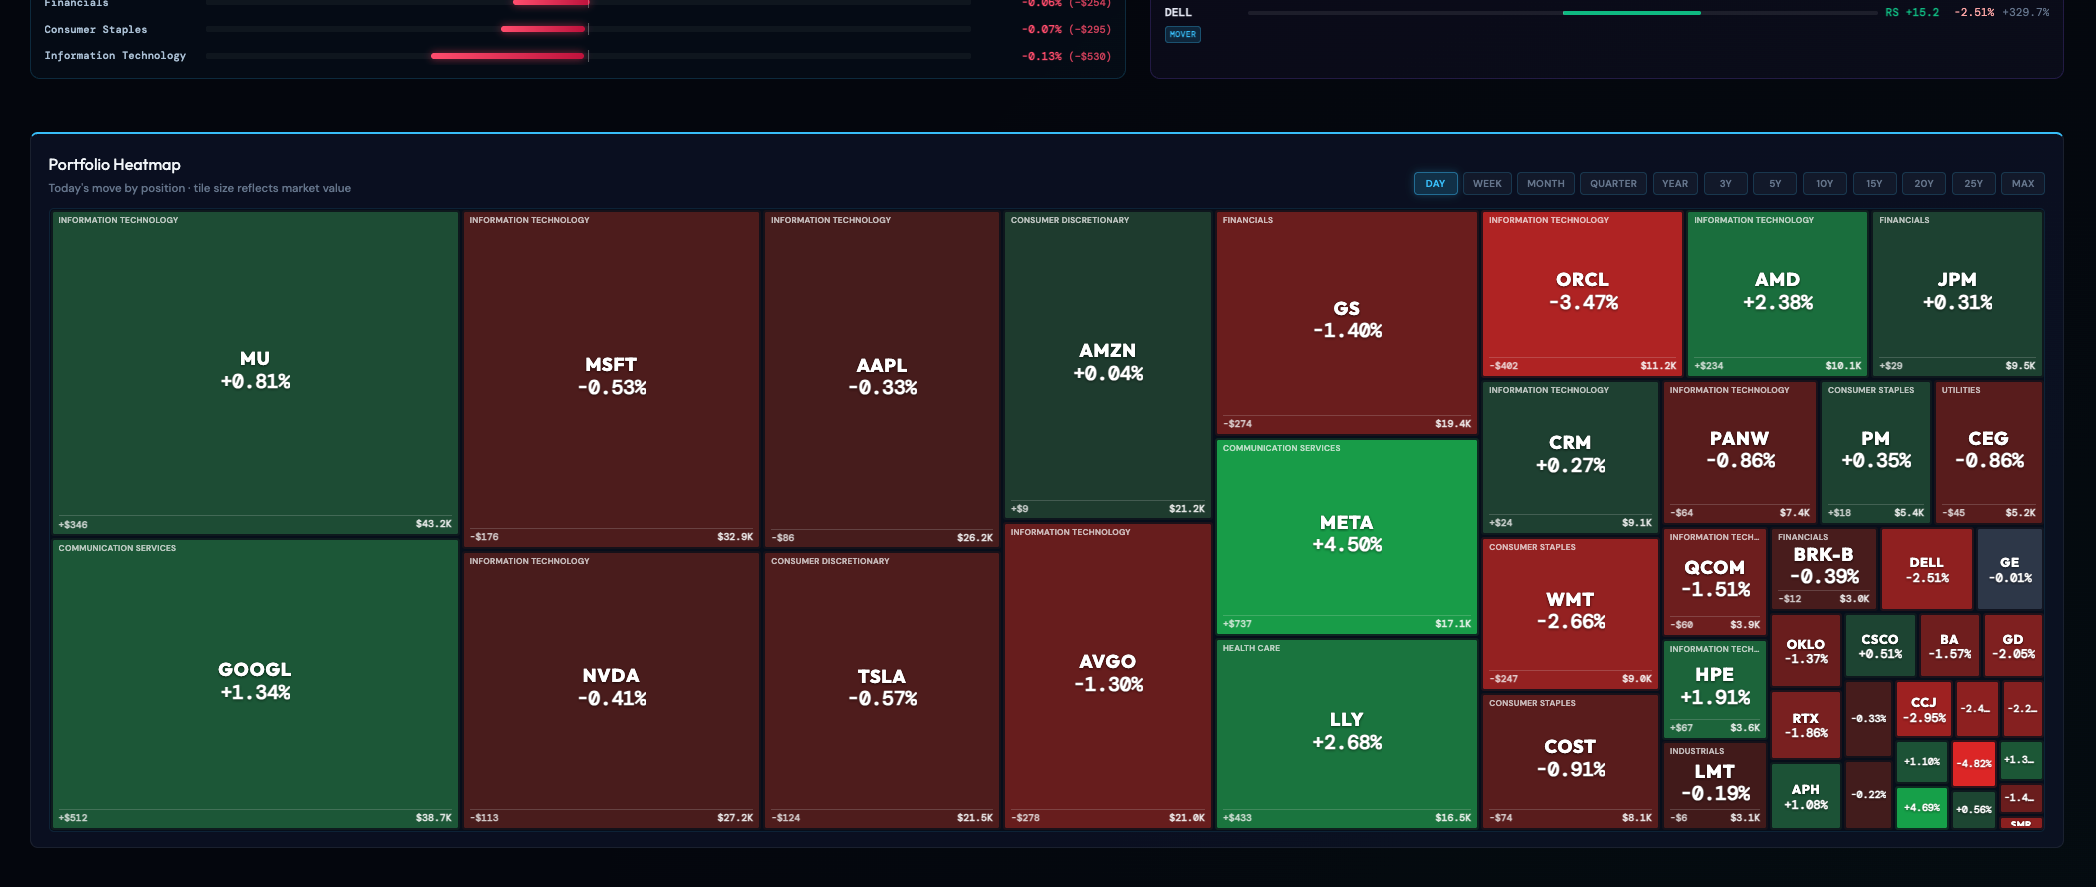Select the 15Y range tab
This screenshot has height=887, width=2096.
[x=1874, y=183]
